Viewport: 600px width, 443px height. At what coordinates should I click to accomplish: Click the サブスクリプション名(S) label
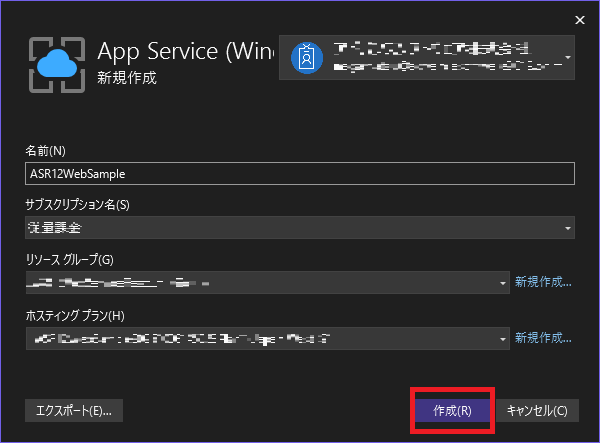77,205
